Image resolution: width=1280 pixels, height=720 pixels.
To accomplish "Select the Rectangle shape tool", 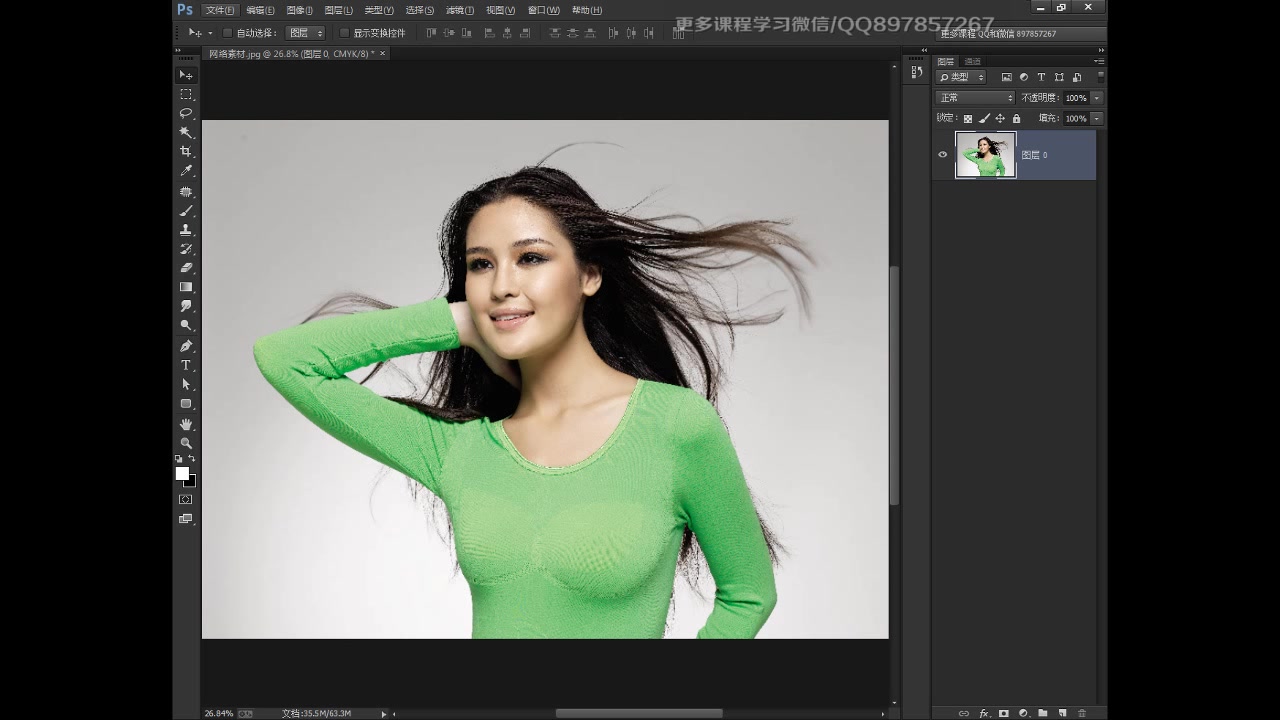I will (186, 404).
